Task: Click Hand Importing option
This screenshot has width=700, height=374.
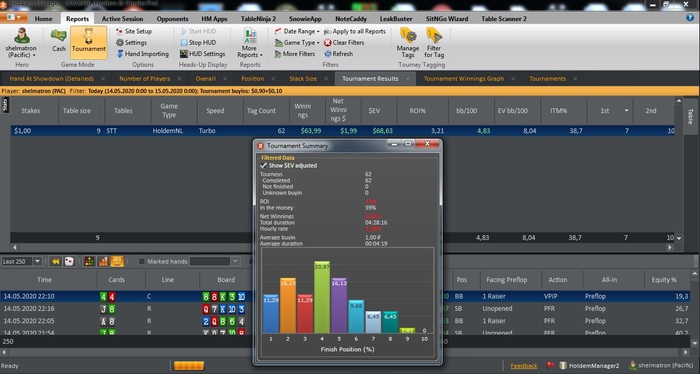Action: pyautogui.click(x=142, y=54)
